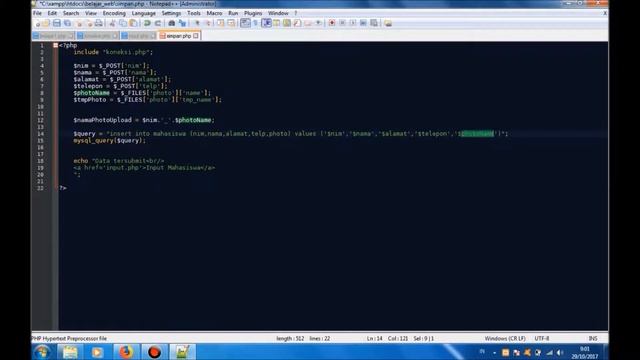Click the Paste toolbar icon
Viewport: 640px width, 360px height.
pos(133,23)
